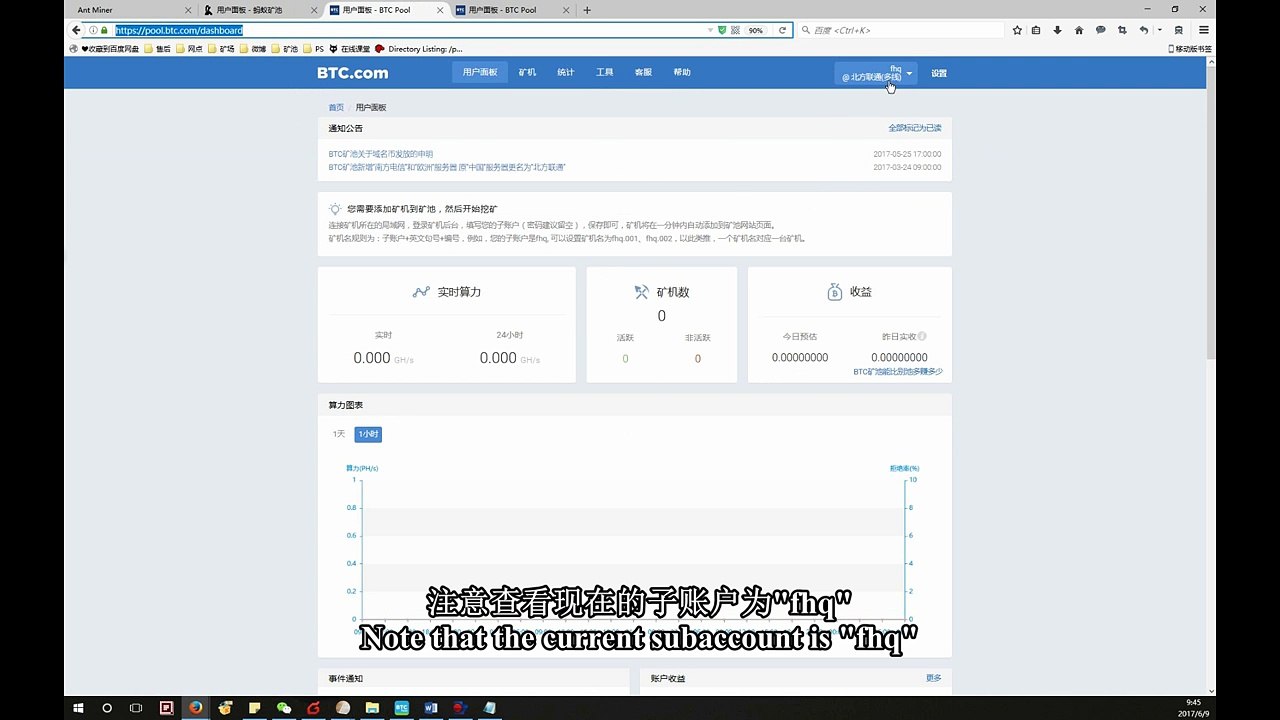Open Task View on the taskbar

(137, 708)
